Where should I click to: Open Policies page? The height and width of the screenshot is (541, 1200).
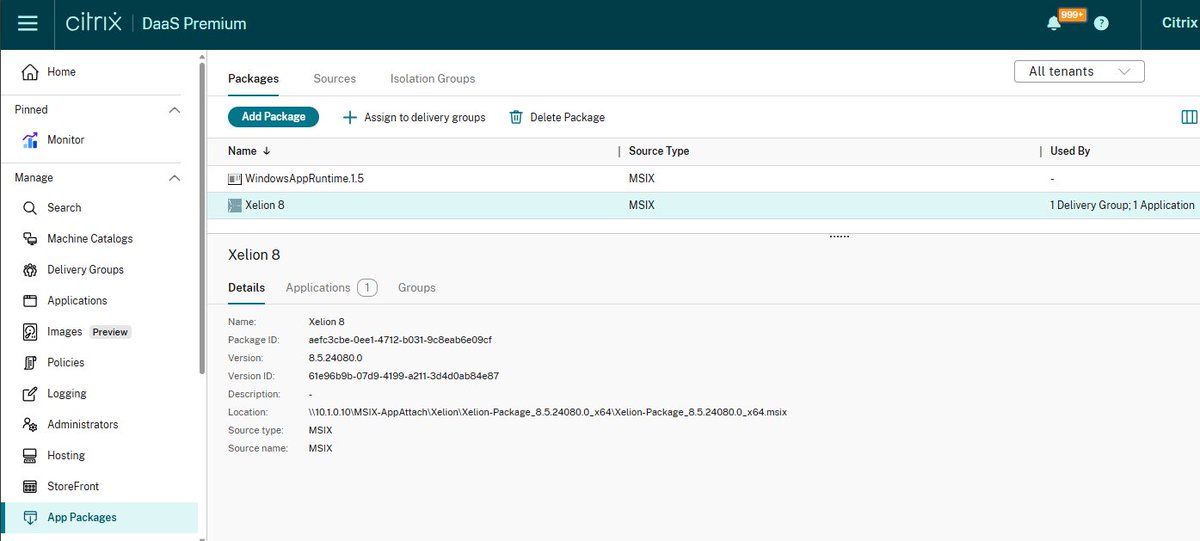pyautogui.click(x=66, y=363)
